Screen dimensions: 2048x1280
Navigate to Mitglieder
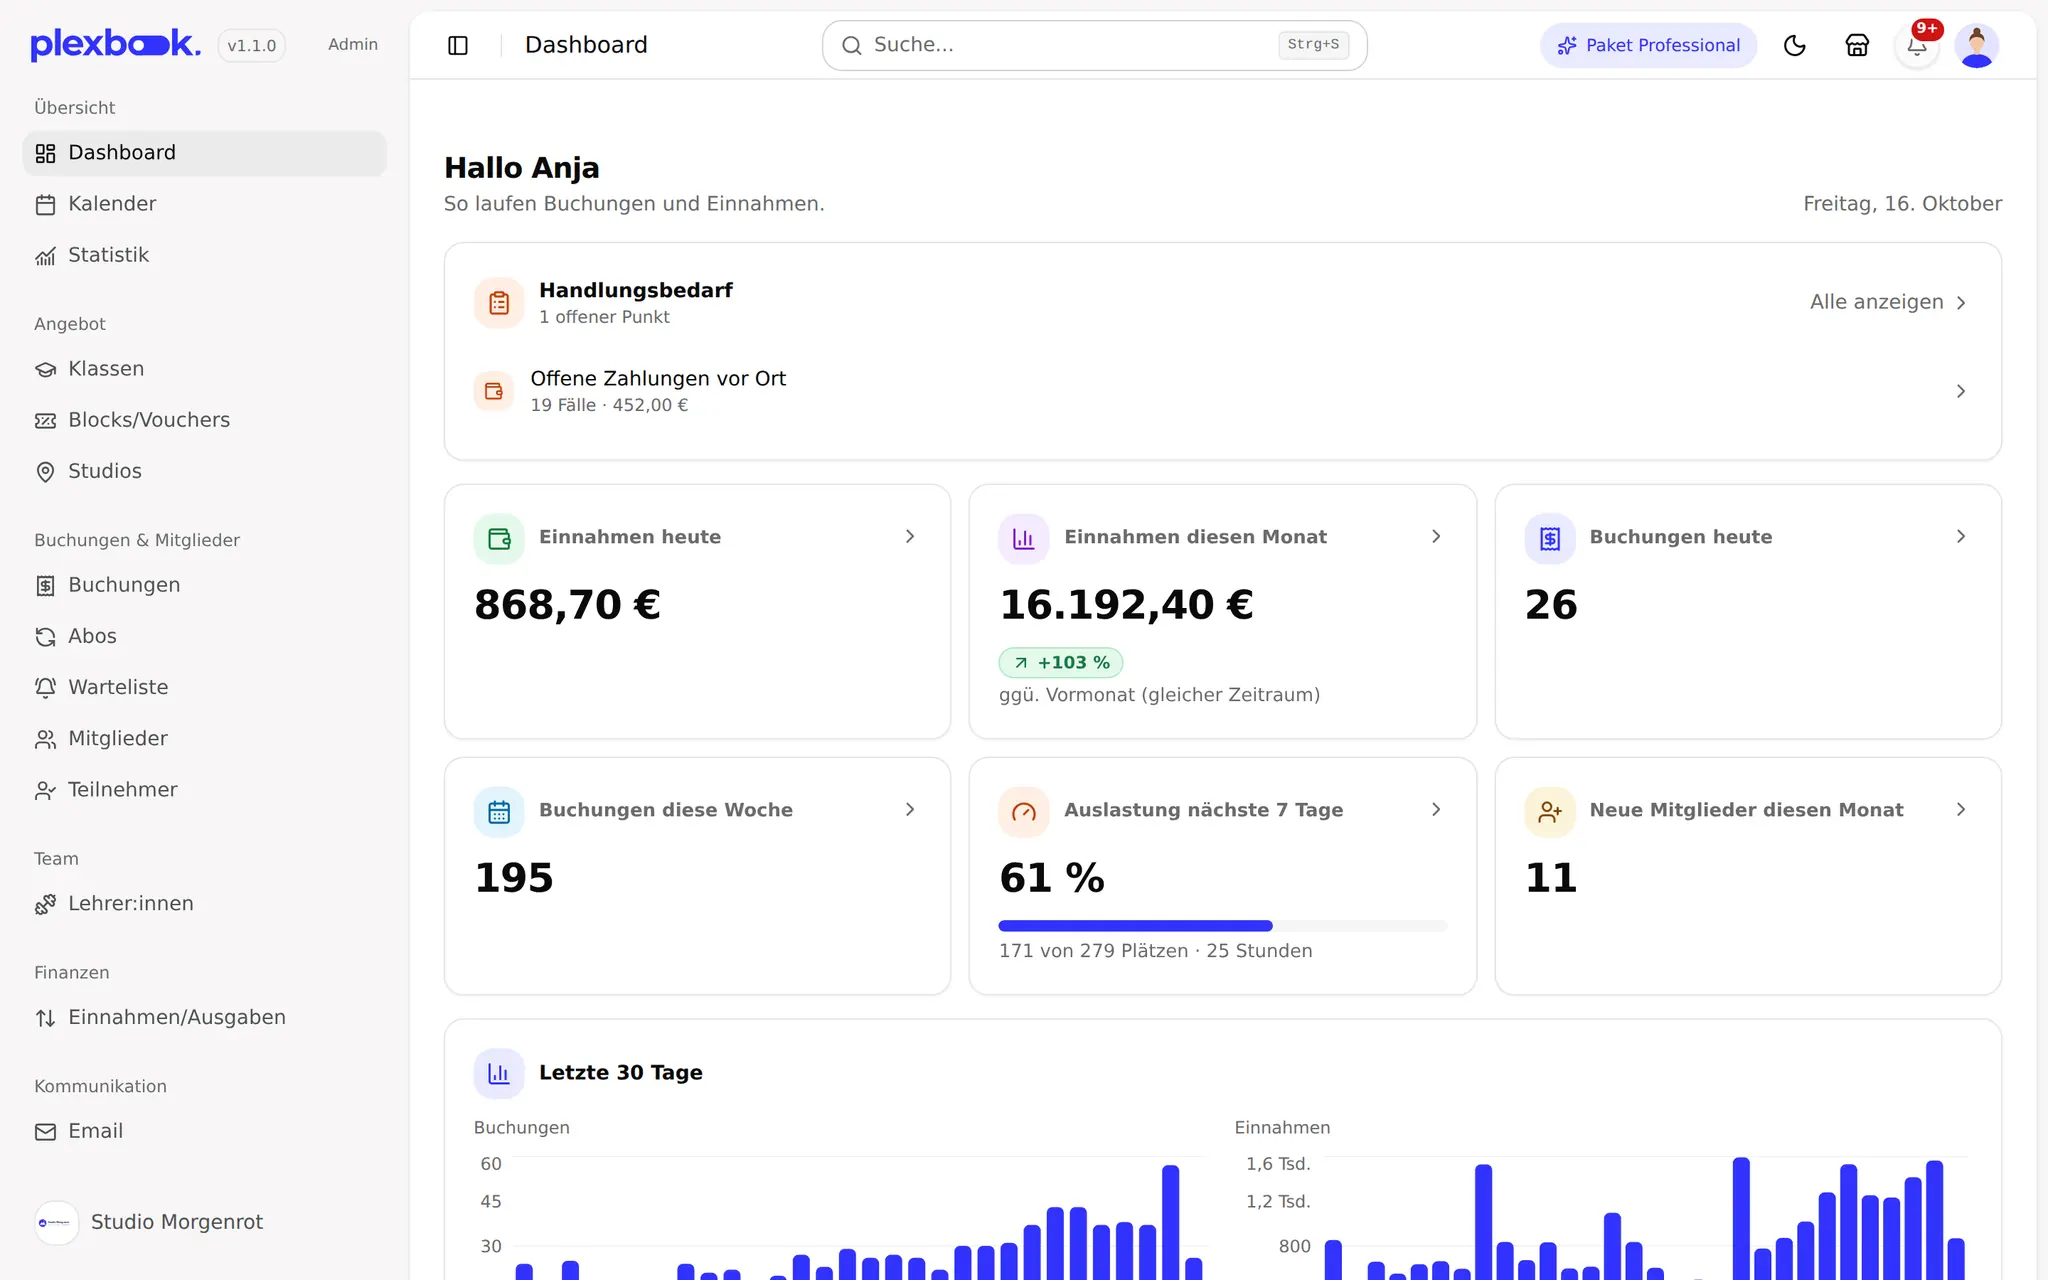[204, 739]
